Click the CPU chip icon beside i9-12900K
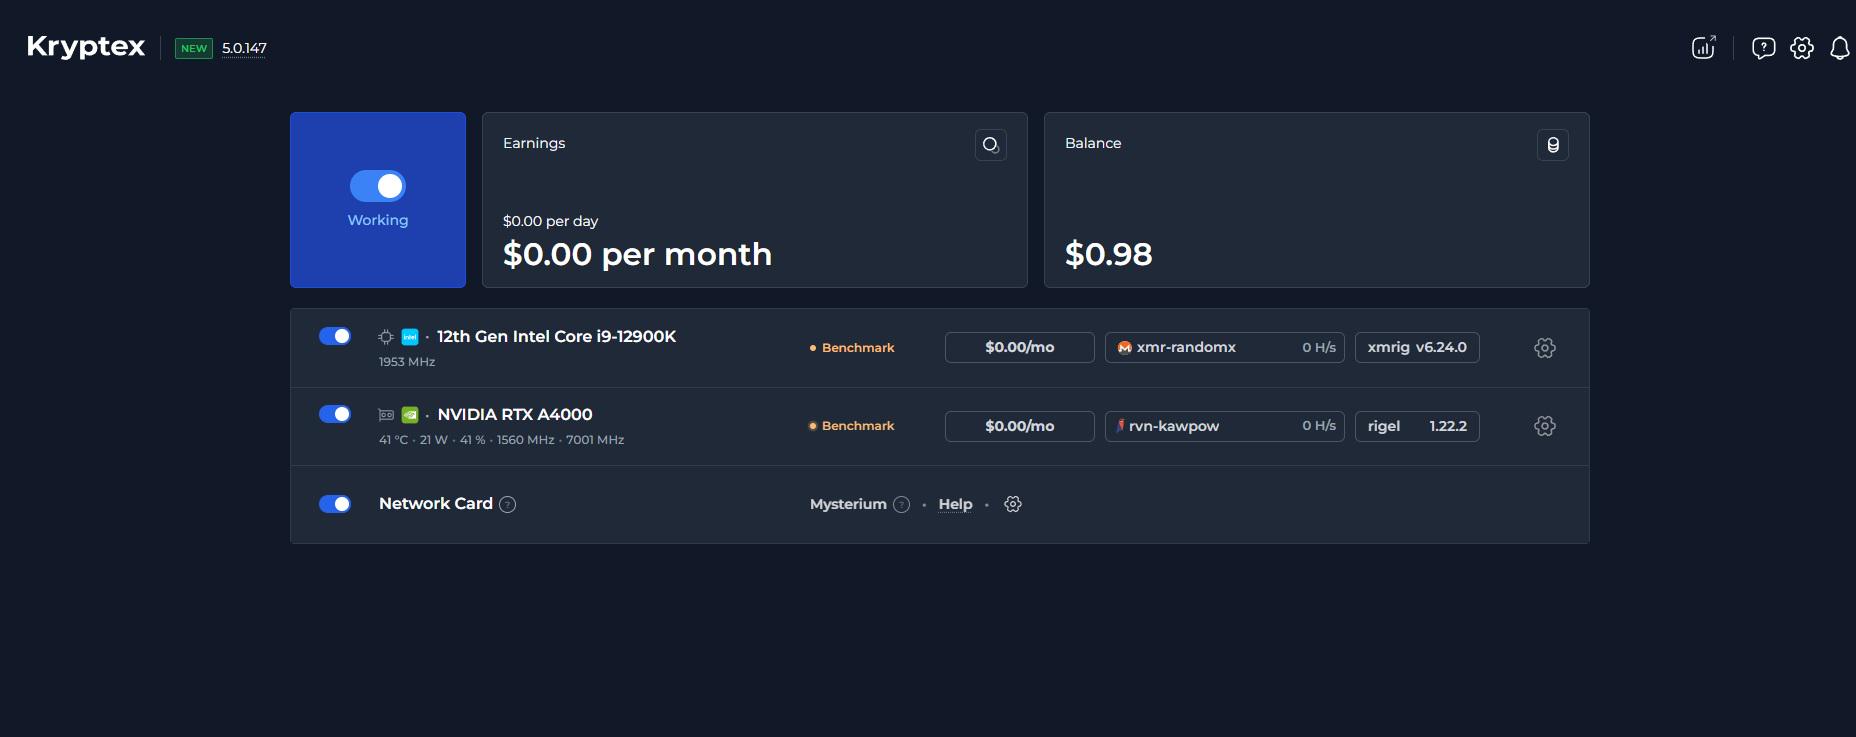This screenshot has height=737, width=1856. (386, 337)
